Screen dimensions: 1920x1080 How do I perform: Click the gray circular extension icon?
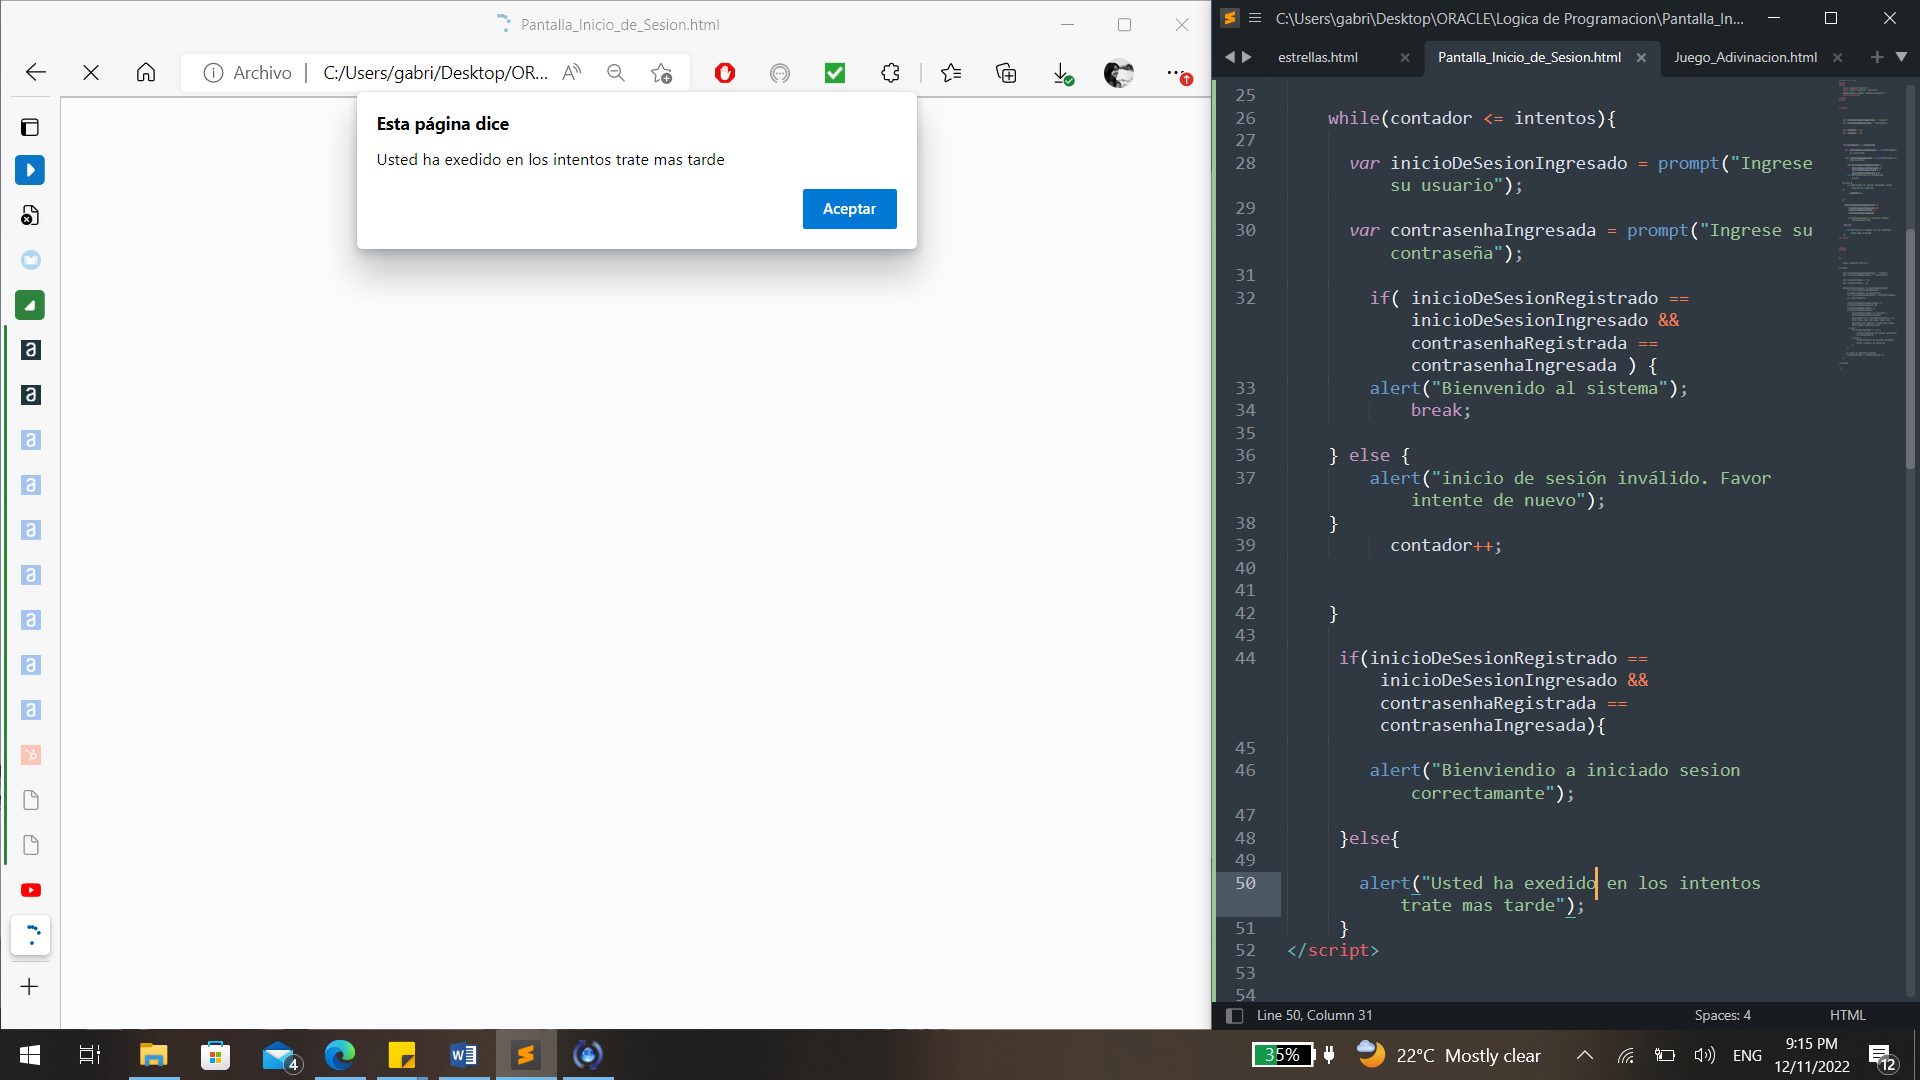(780, 72)
